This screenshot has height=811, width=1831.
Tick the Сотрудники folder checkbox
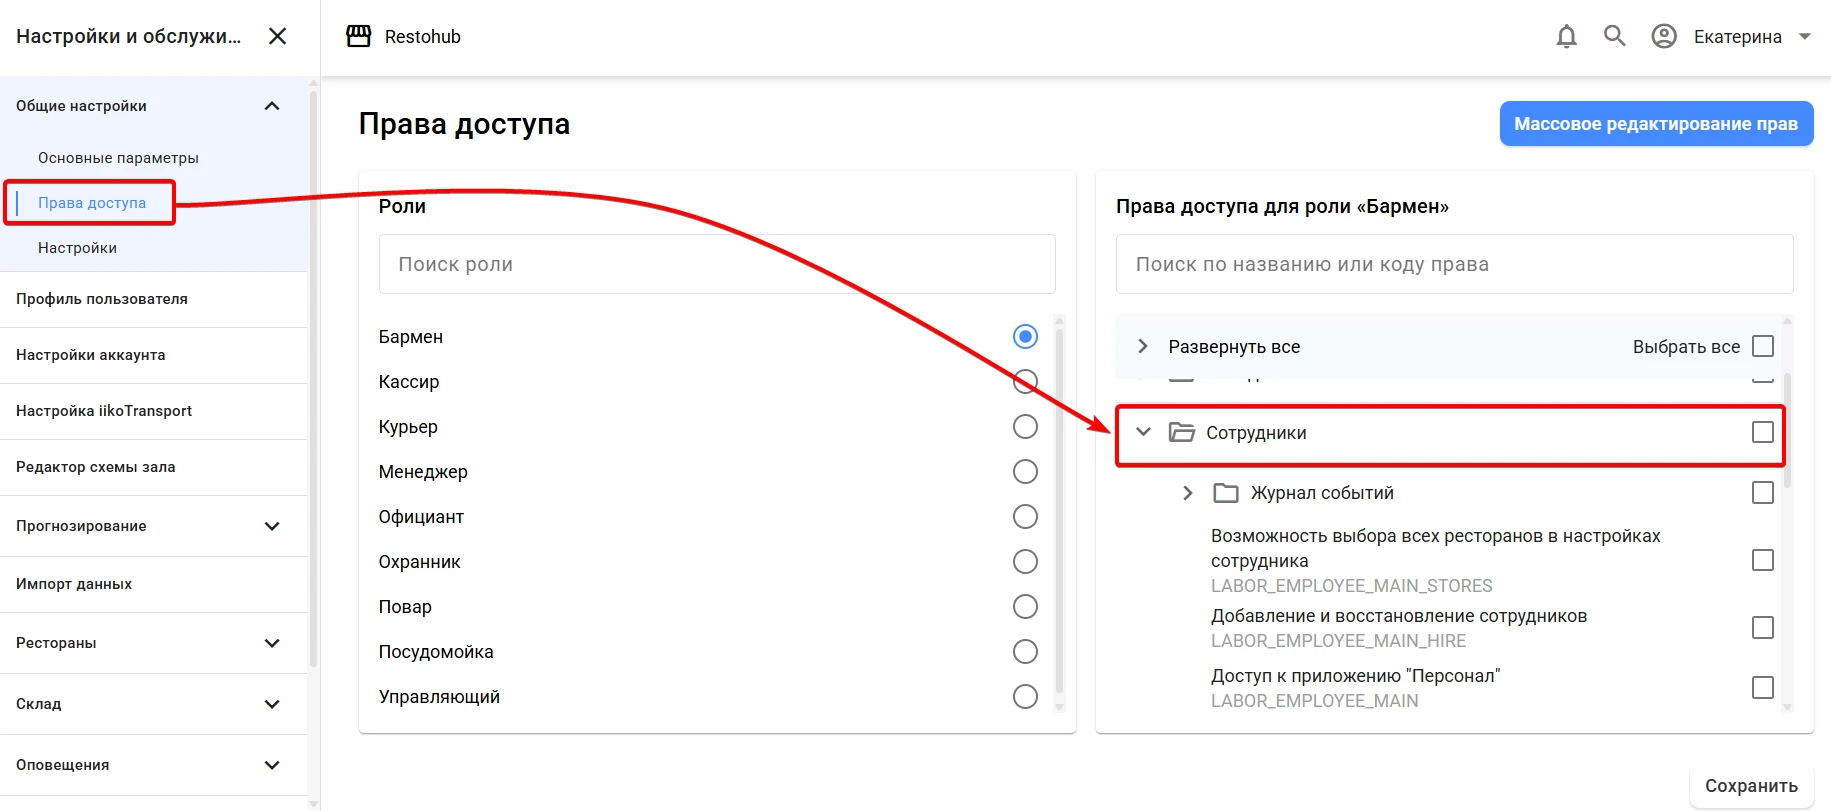tap(1763, 432)
